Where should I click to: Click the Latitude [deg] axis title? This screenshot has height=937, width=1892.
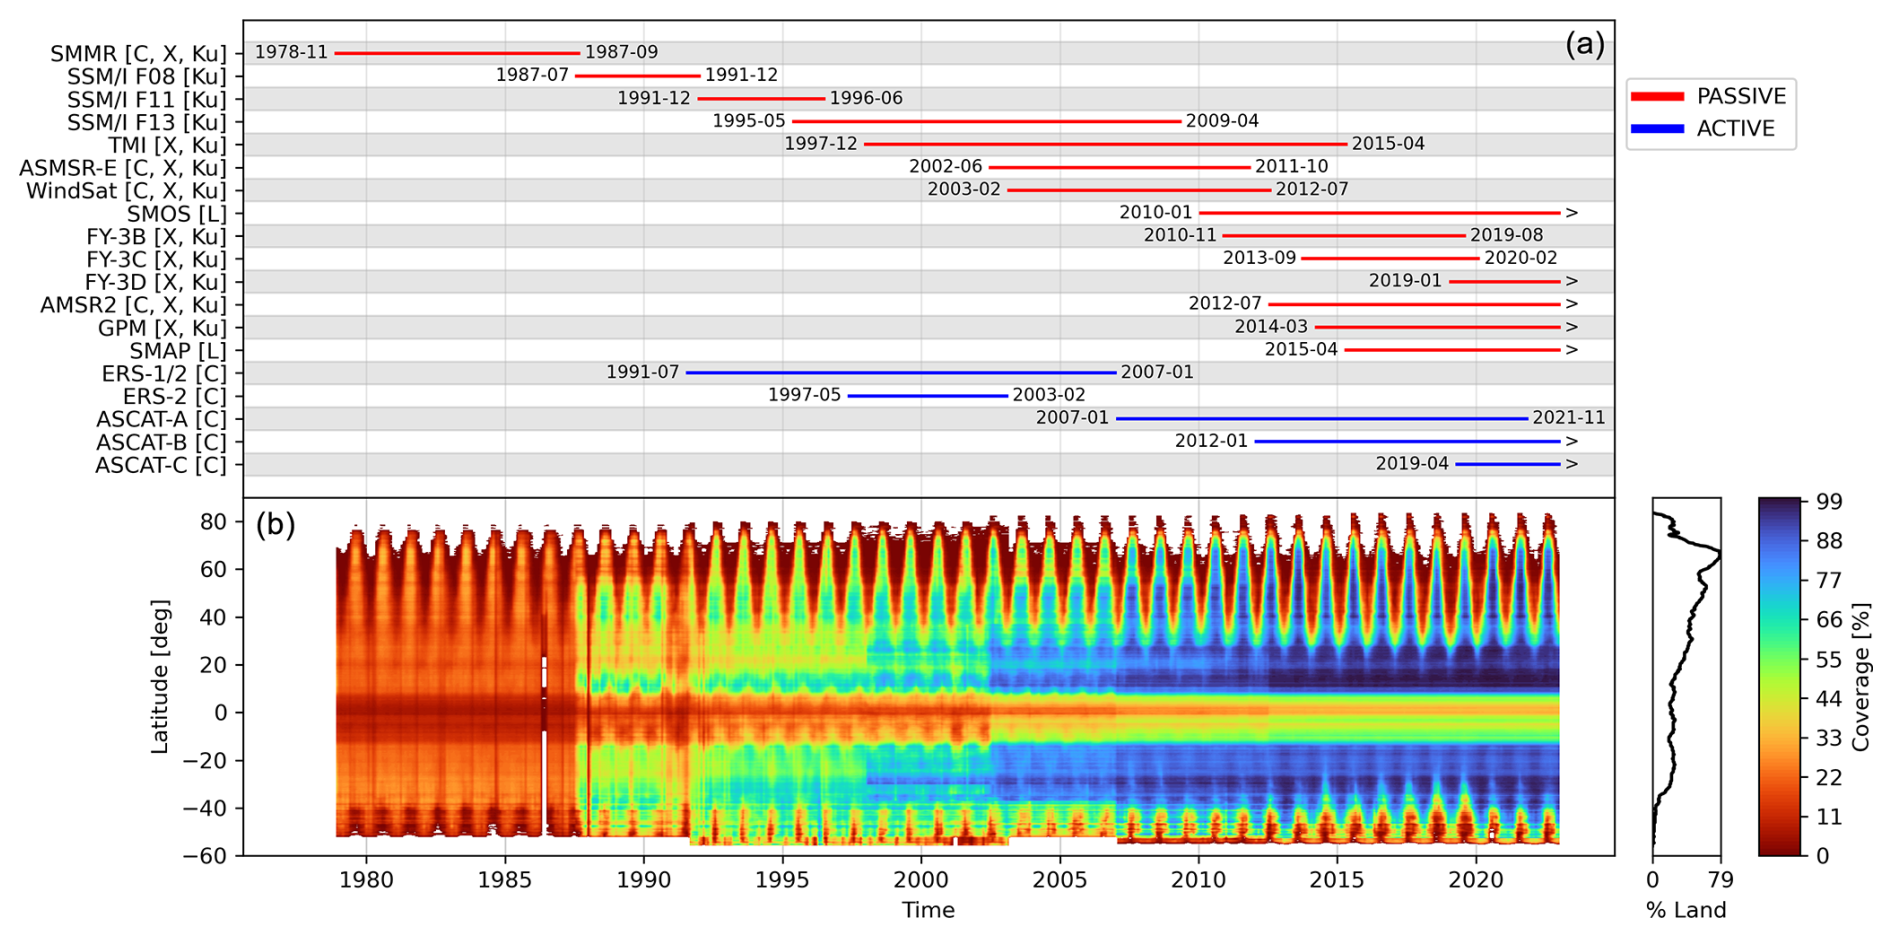(x=160, y=677)
